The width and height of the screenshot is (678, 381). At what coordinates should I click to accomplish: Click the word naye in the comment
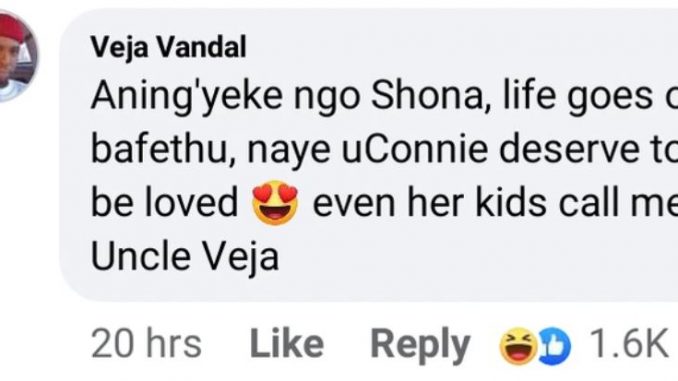coord(289,151)
